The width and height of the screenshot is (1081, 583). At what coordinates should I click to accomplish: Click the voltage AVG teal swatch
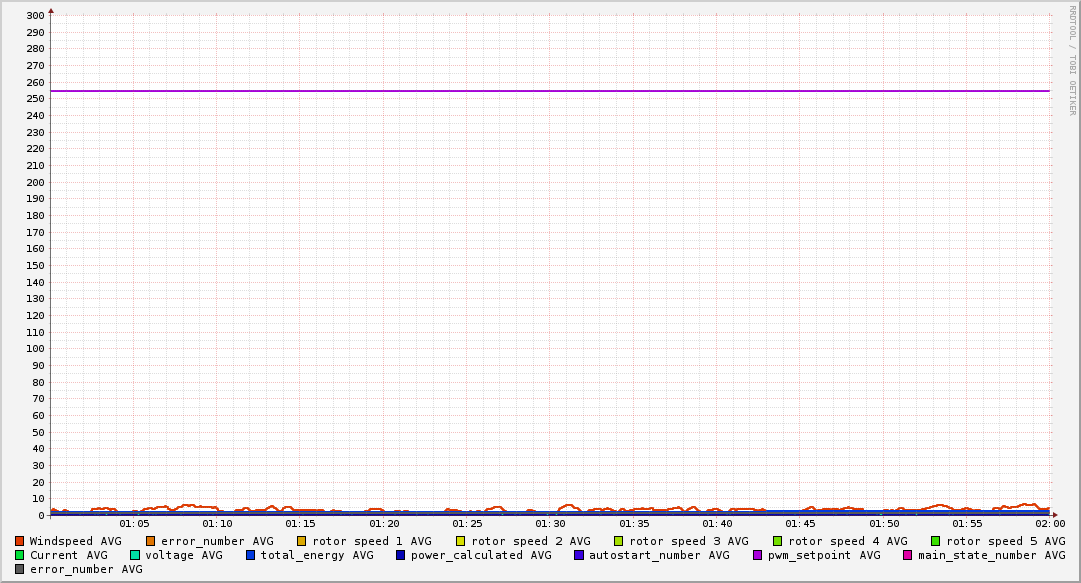[135, 555]
